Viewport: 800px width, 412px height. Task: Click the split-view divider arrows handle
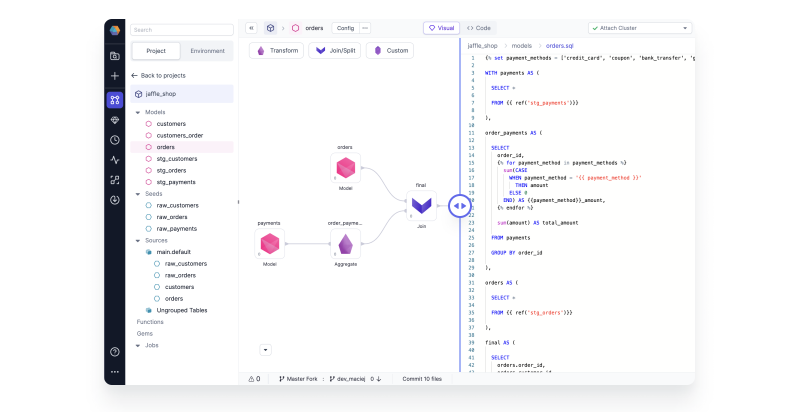click(x=459, y=205)
